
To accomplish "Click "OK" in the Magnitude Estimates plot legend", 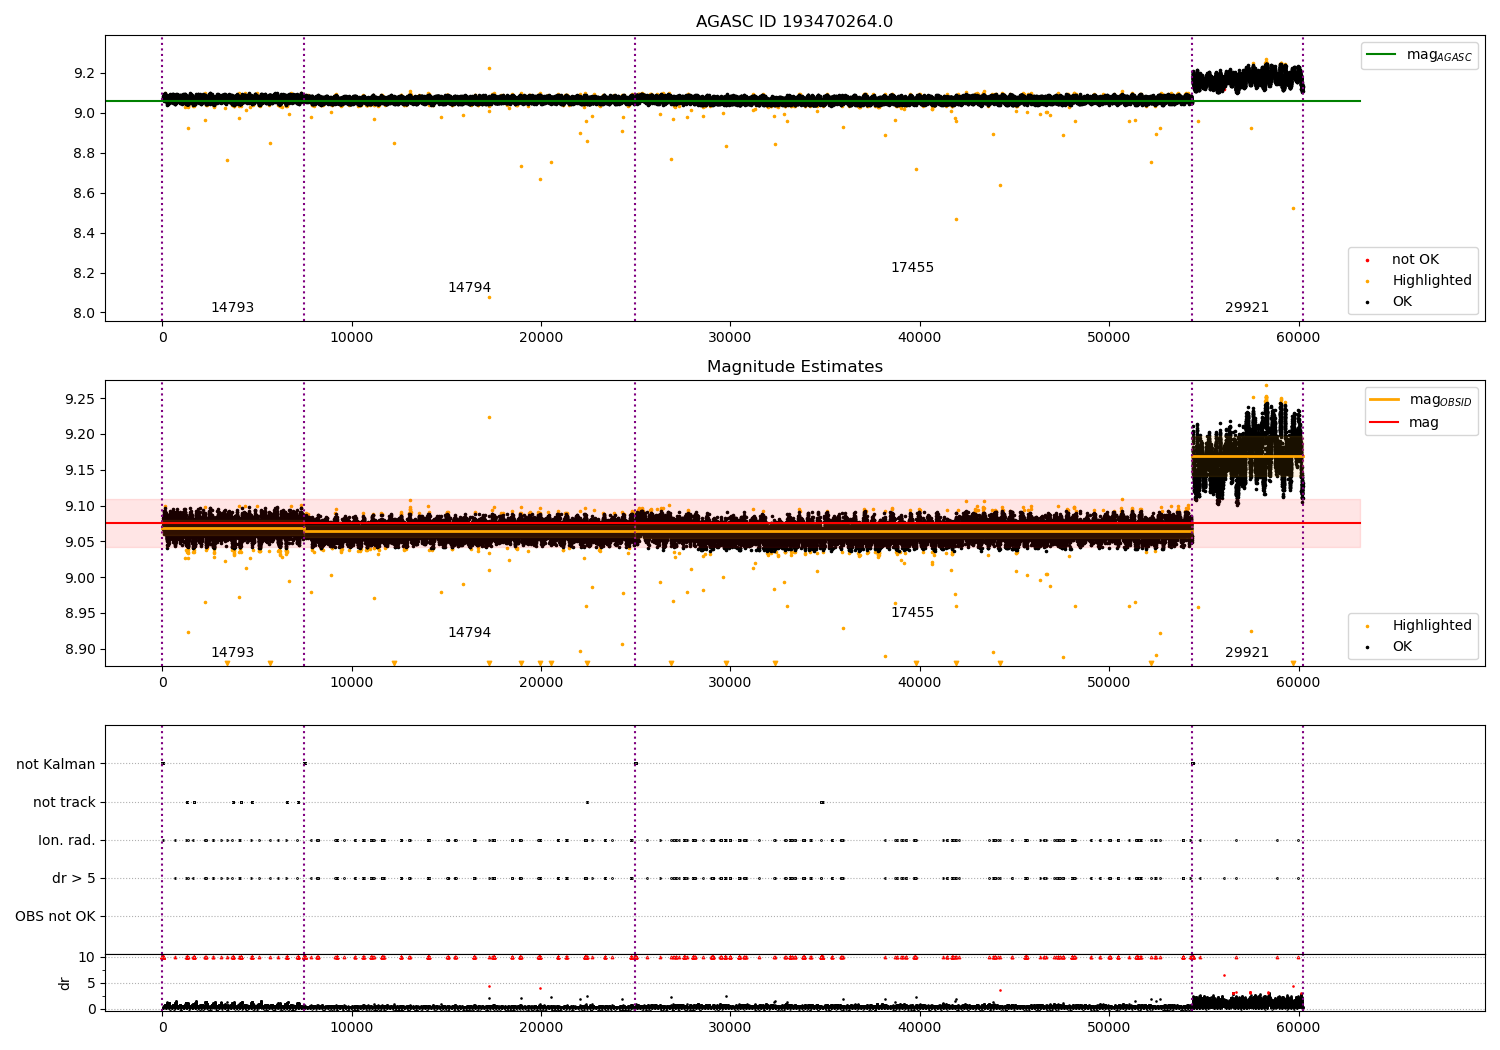I will pos(1402,647).
